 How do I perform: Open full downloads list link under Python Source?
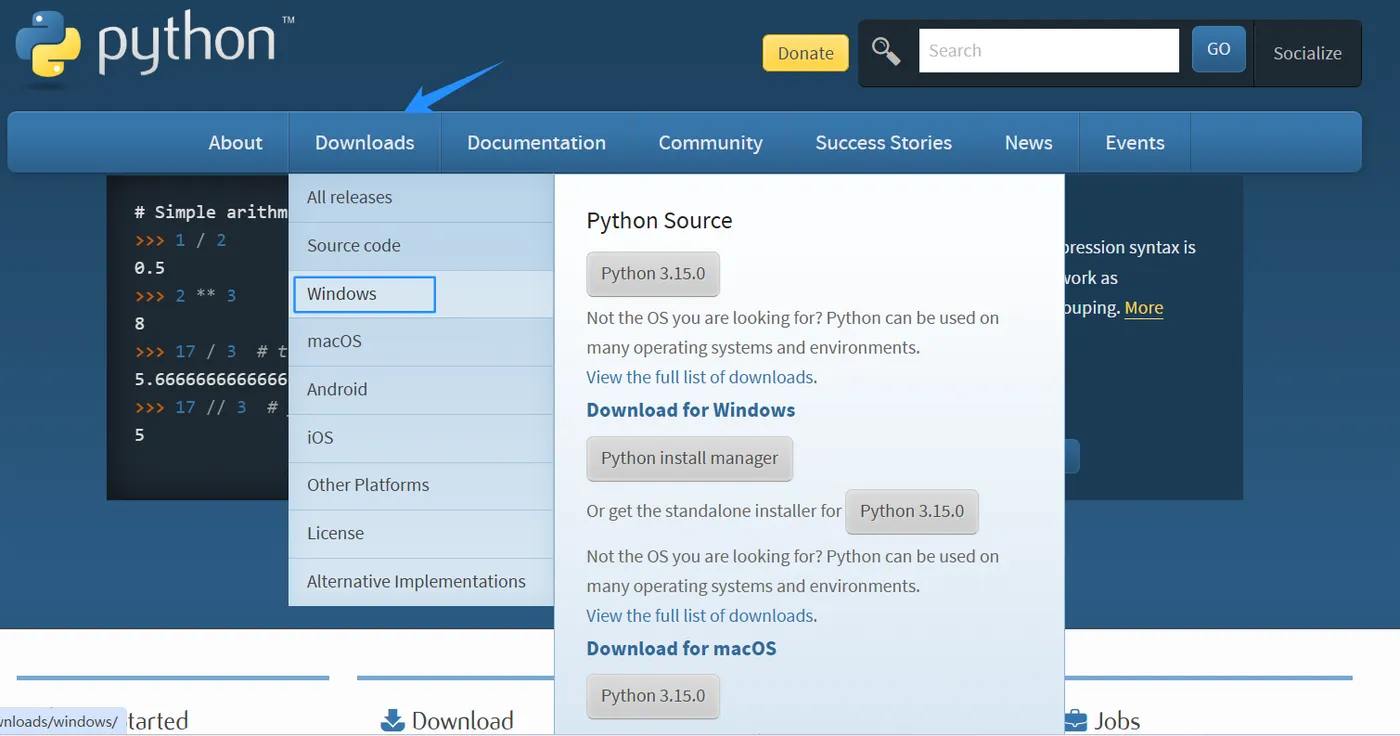point(700,378)
